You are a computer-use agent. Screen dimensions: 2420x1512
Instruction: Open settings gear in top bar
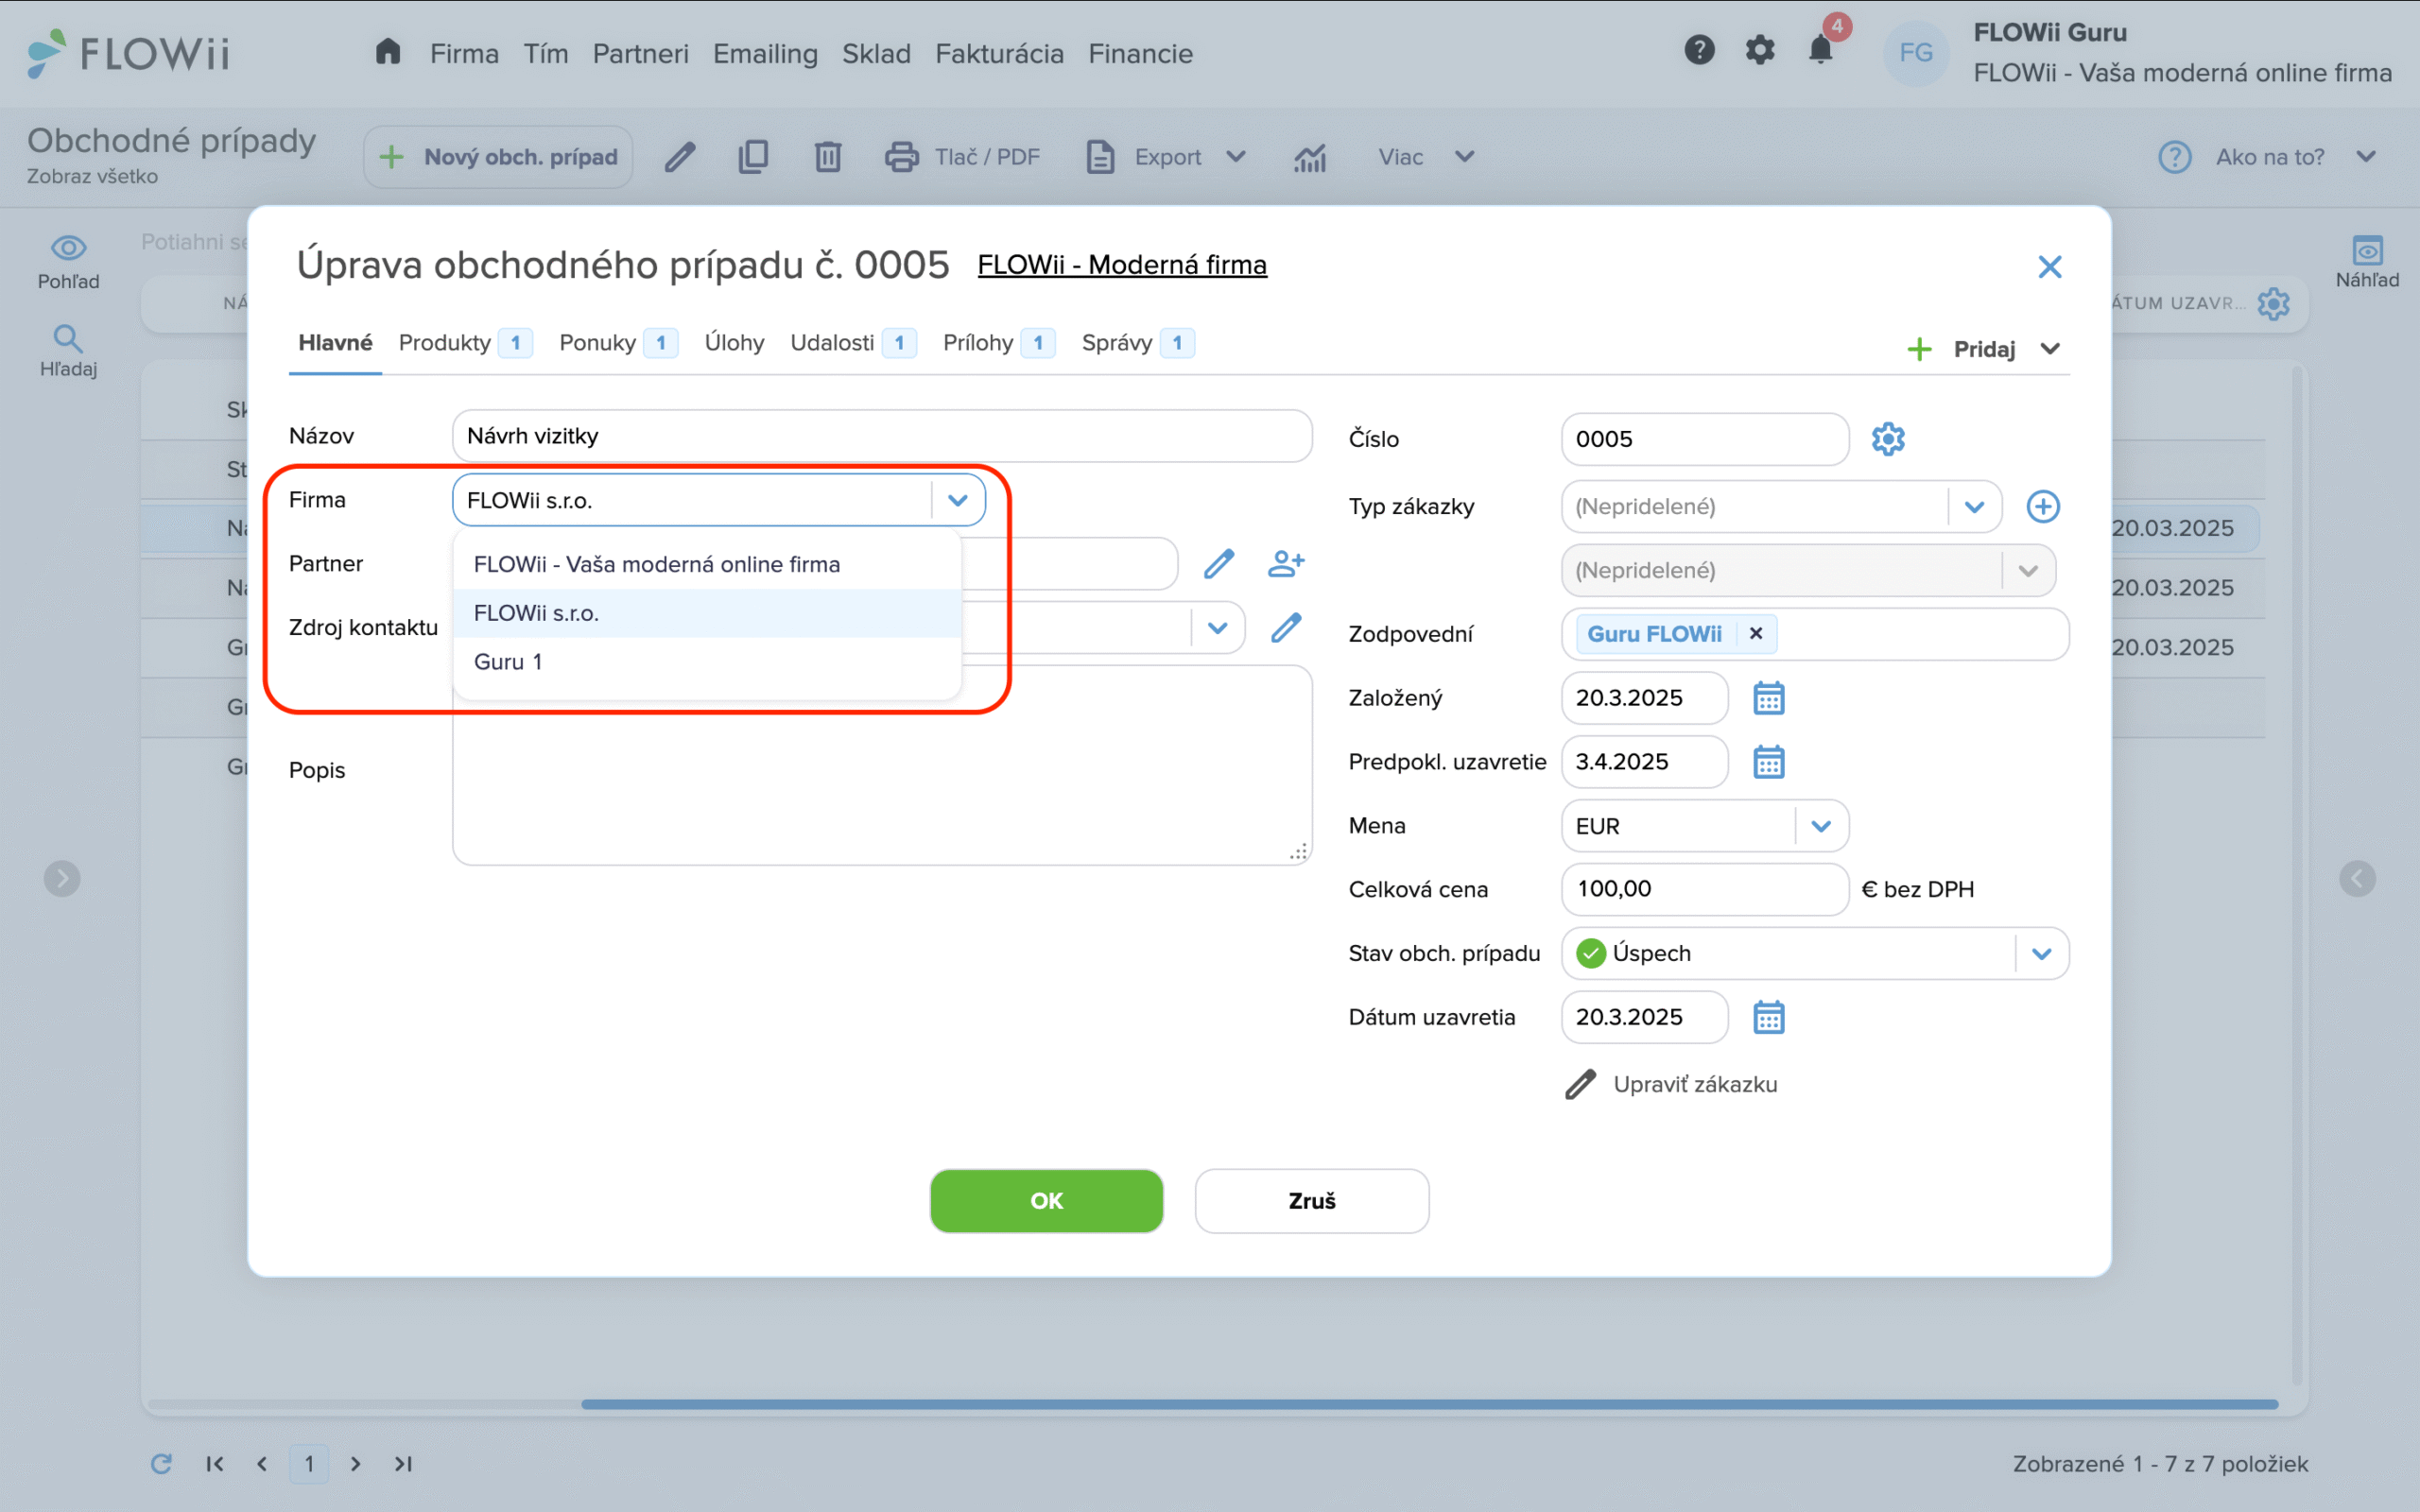point(1760,50)
